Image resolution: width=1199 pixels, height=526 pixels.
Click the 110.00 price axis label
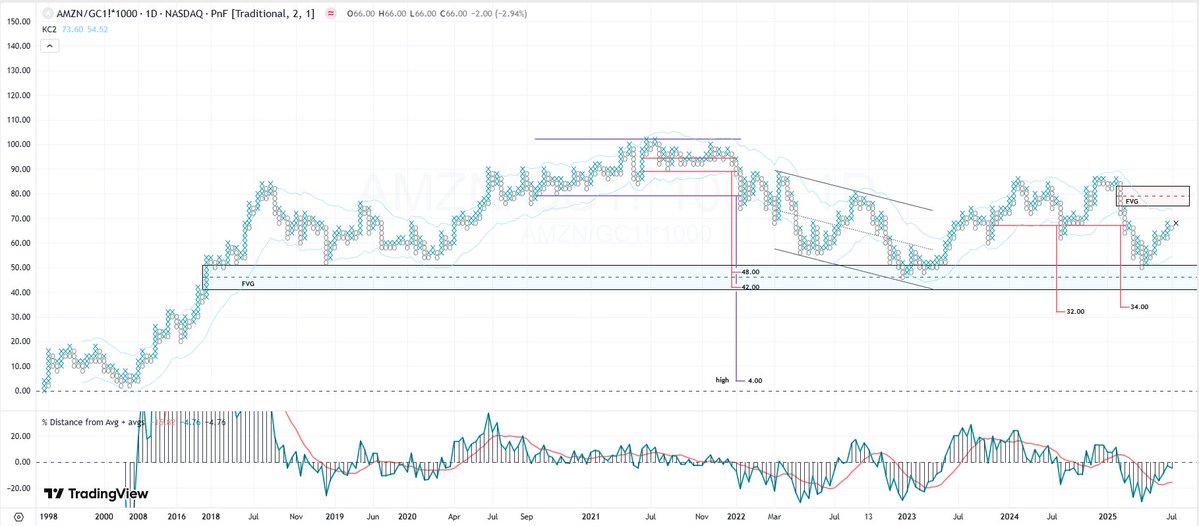[x=18, y=120]
